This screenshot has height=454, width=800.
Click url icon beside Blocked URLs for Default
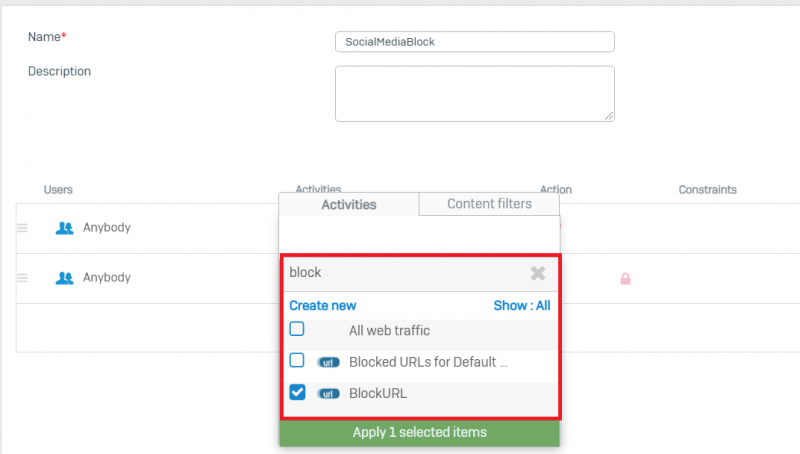328,362
